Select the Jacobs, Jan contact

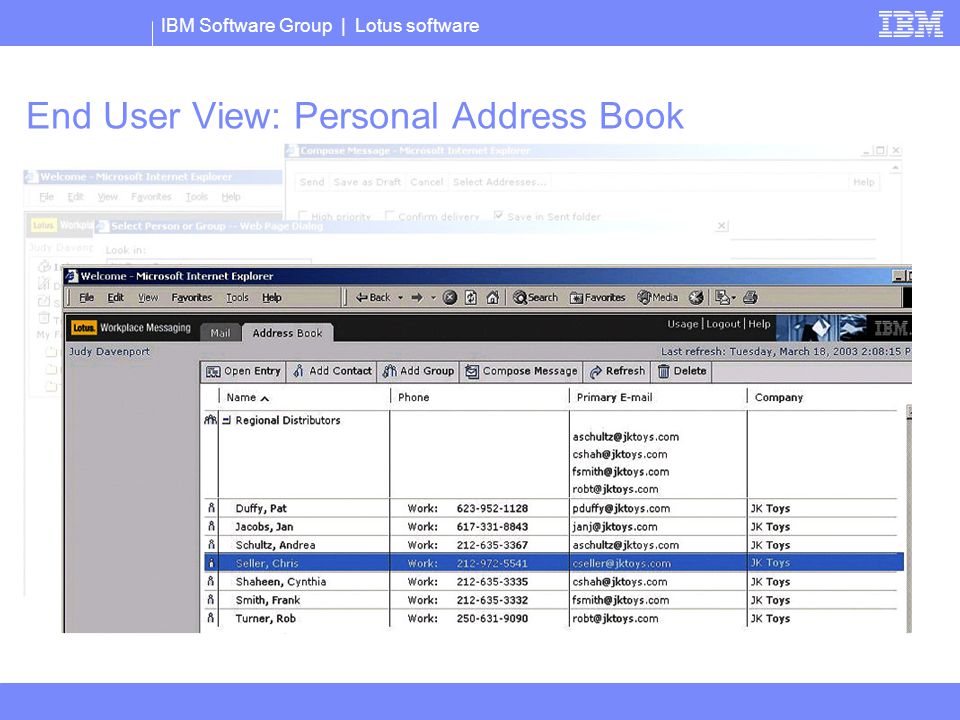tap(264, 527)
